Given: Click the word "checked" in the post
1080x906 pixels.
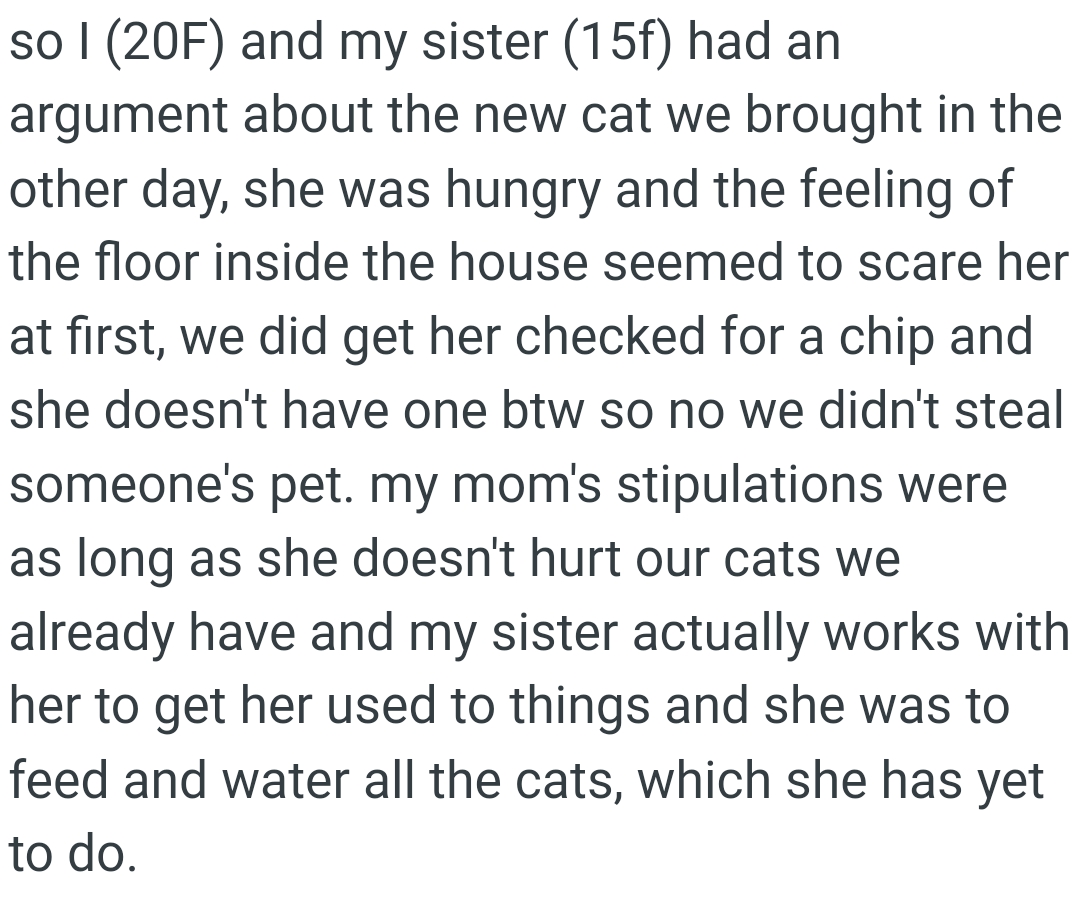Looking at the screenshot, I should coord(610,337).
